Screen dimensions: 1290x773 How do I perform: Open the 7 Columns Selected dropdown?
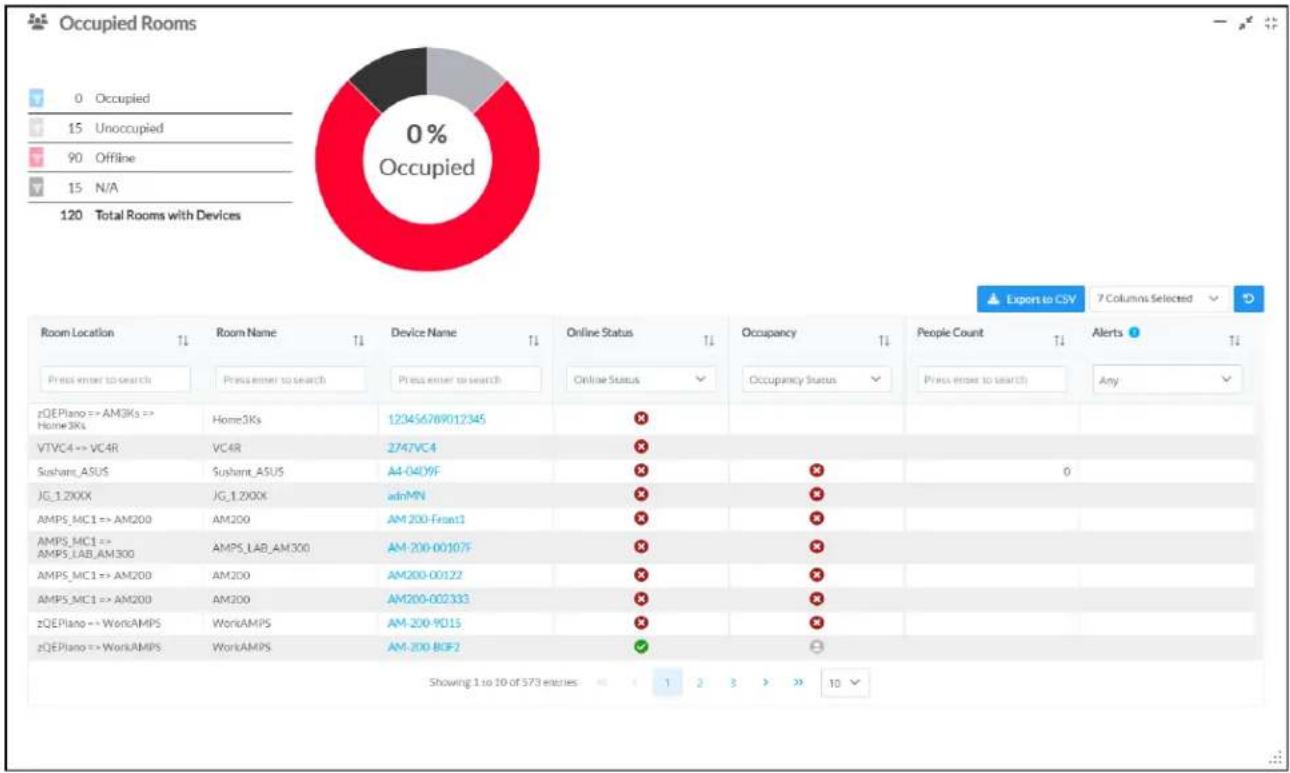pos(1157,298)
